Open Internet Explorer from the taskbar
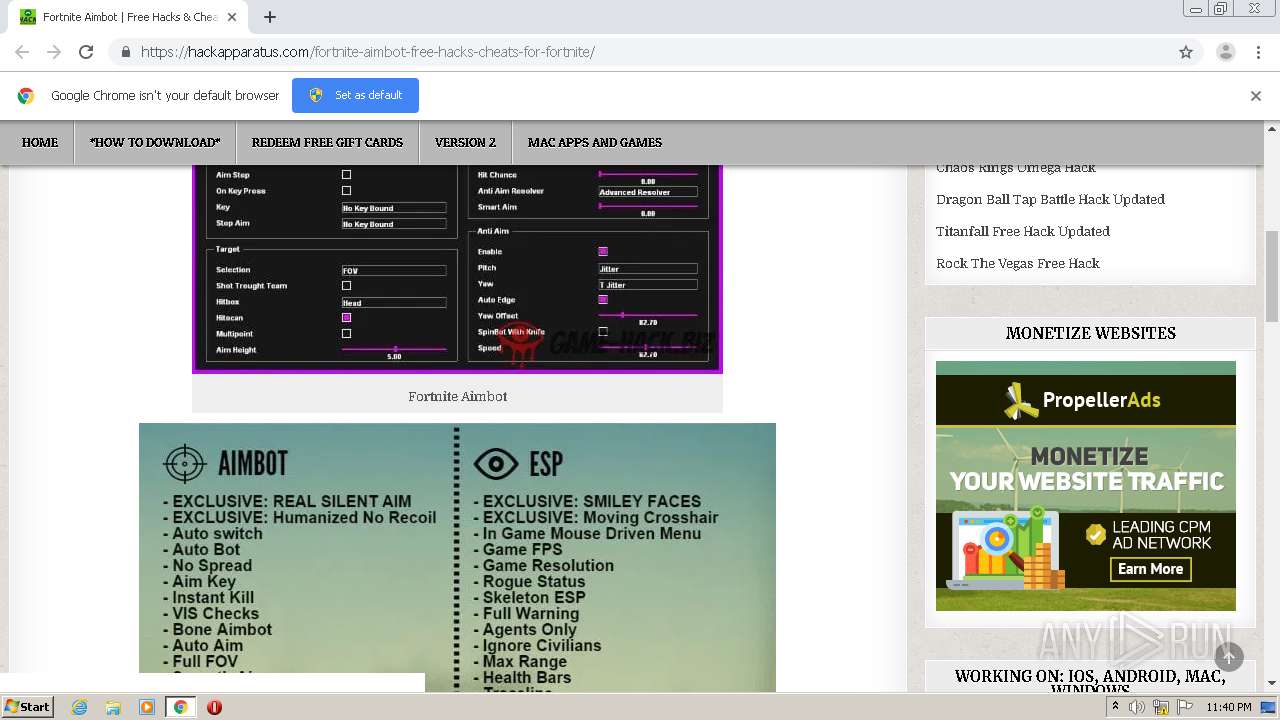Viewport: 1280px width, 720px height. 79,707
